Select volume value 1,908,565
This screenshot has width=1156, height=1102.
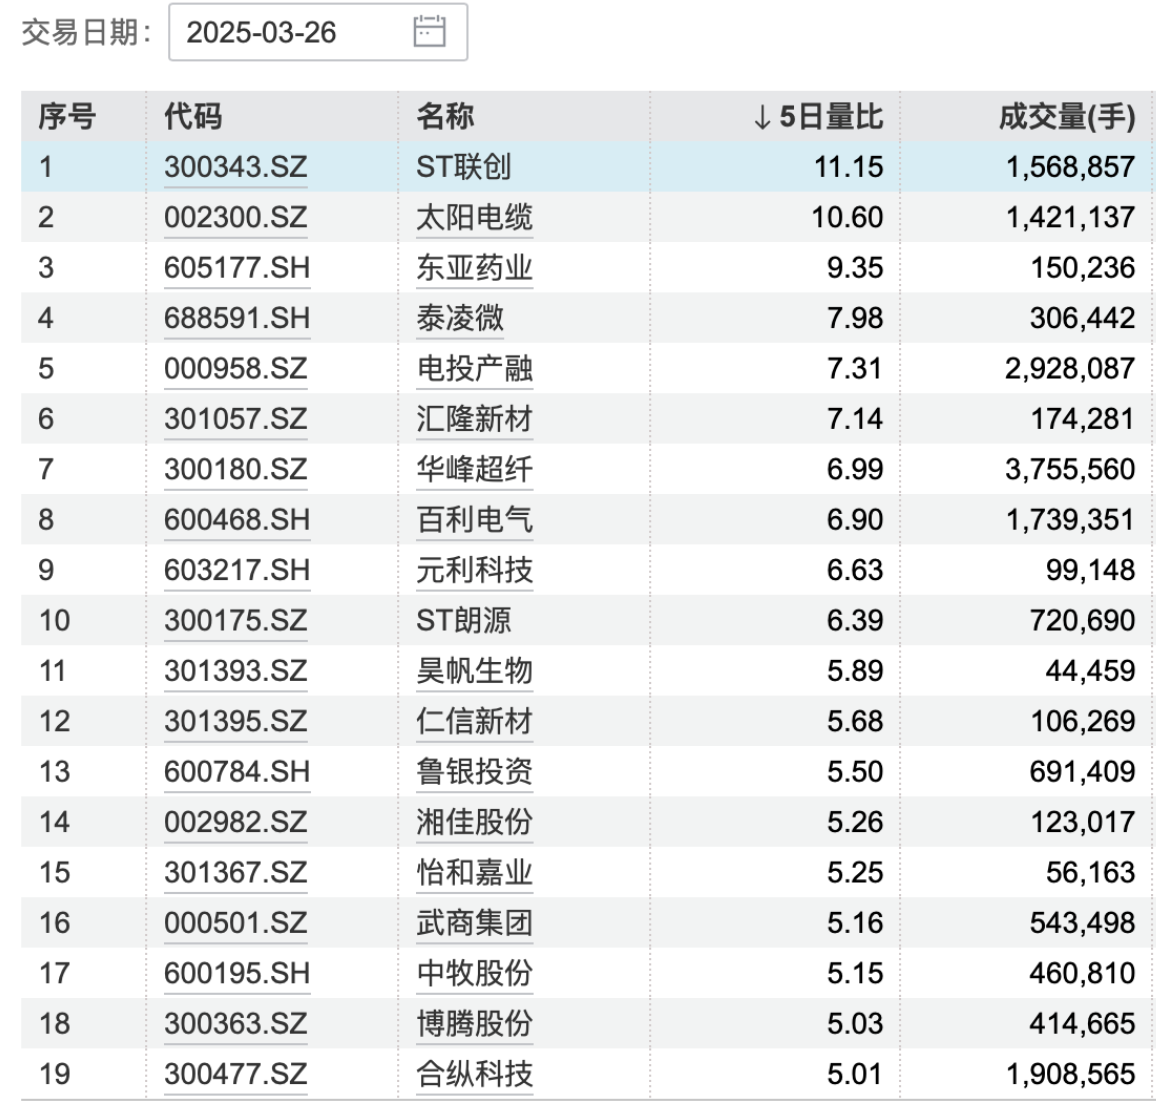coord(1070,1074)
